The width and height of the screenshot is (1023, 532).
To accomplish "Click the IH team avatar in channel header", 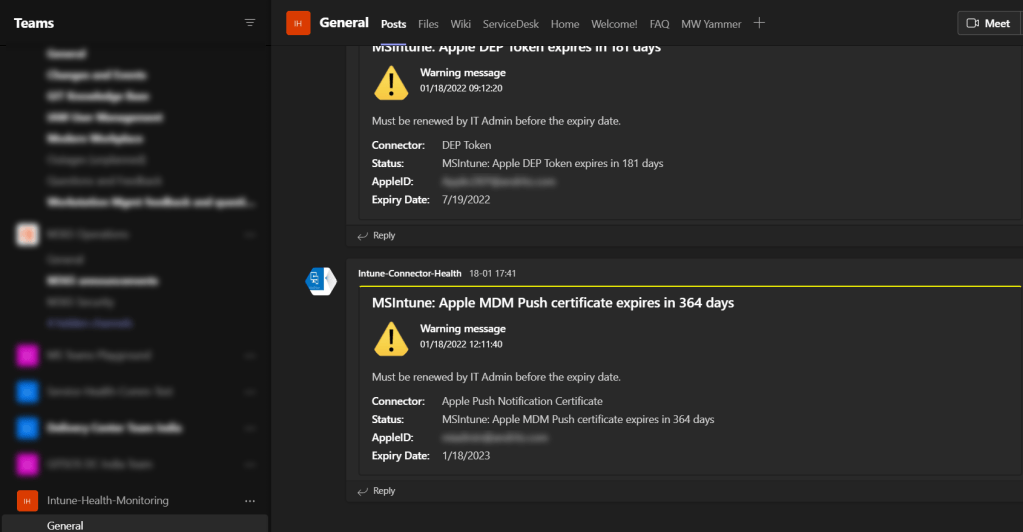I will pyautogui.click(x=298, y=23).
